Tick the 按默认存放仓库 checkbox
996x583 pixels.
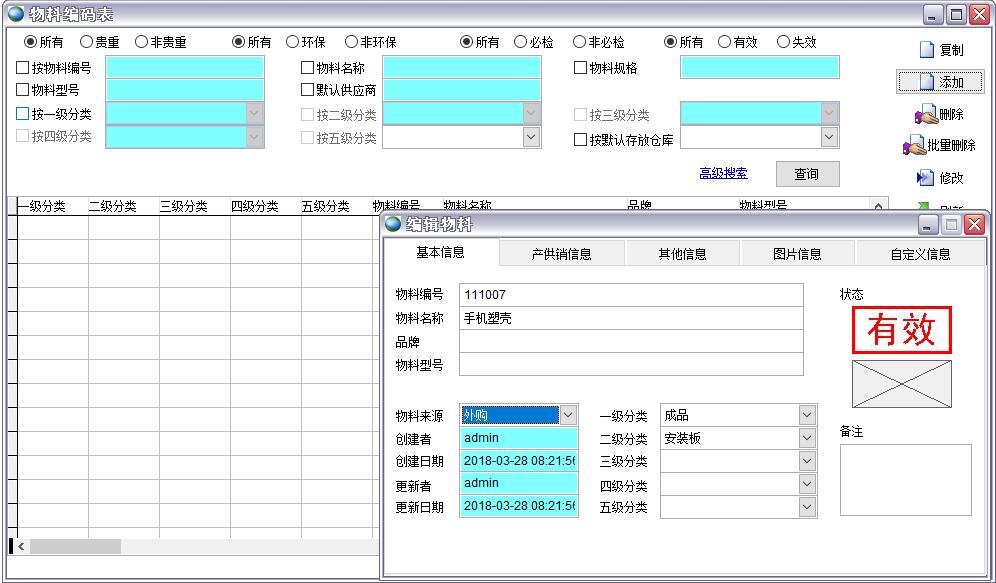click(581, 140)
